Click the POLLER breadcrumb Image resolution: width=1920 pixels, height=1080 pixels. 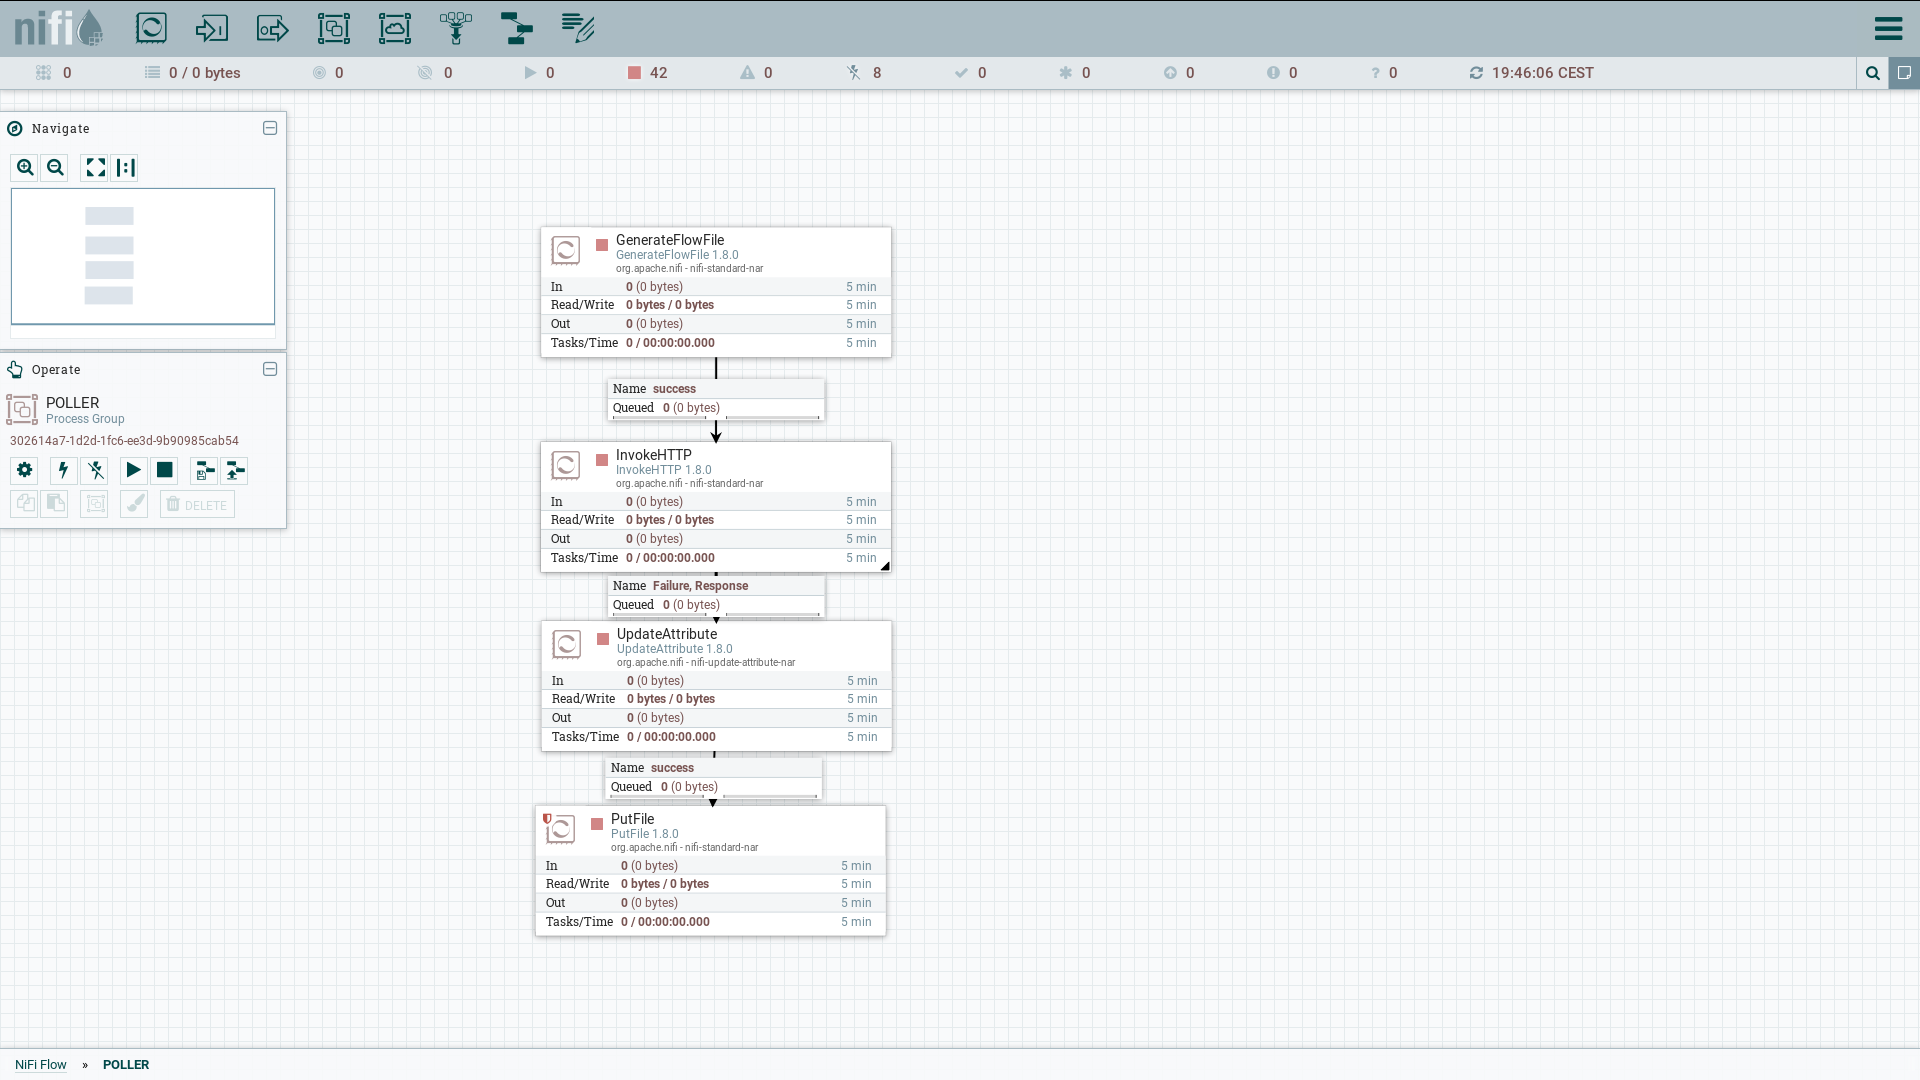tap(126, 1065)
